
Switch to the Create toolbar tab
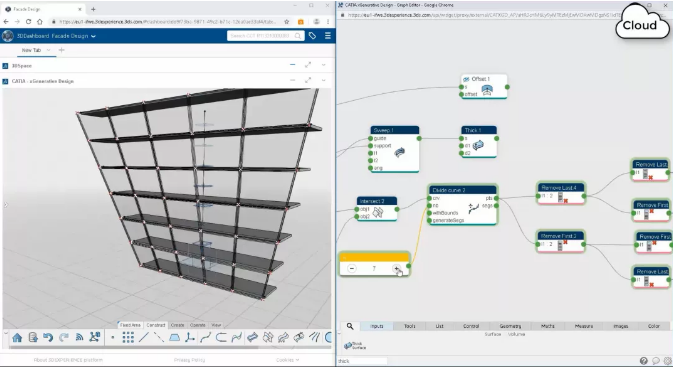[x=177, y=325]
